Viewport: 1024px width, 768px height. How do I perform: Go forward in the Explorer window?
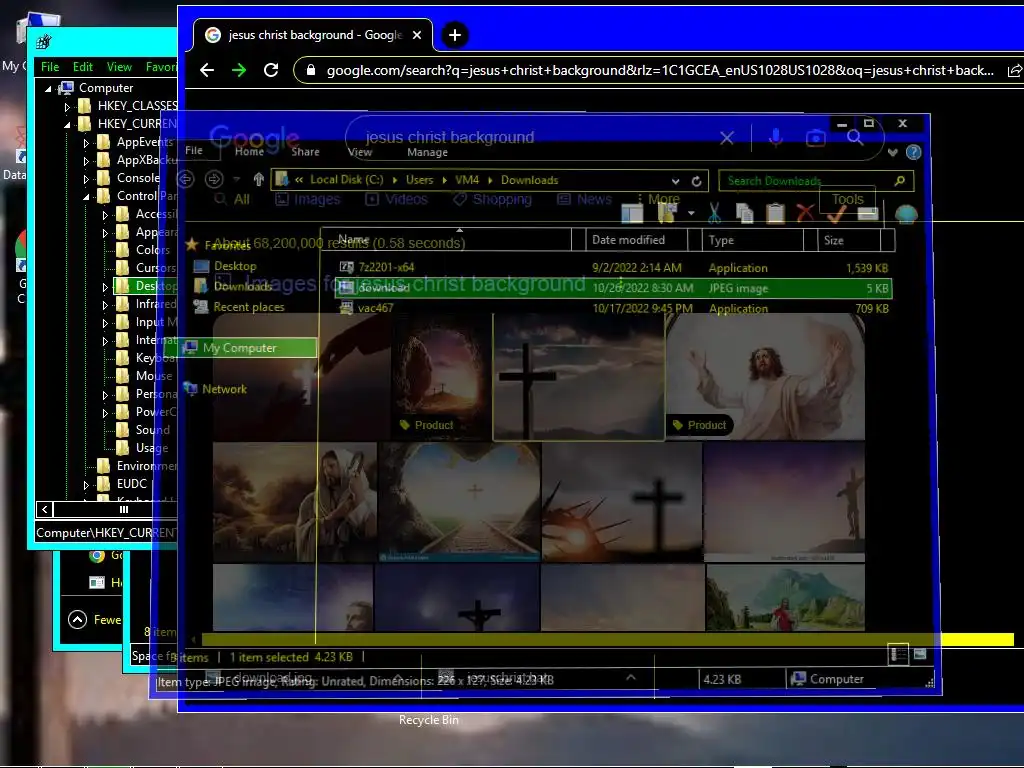click(214, 179)
